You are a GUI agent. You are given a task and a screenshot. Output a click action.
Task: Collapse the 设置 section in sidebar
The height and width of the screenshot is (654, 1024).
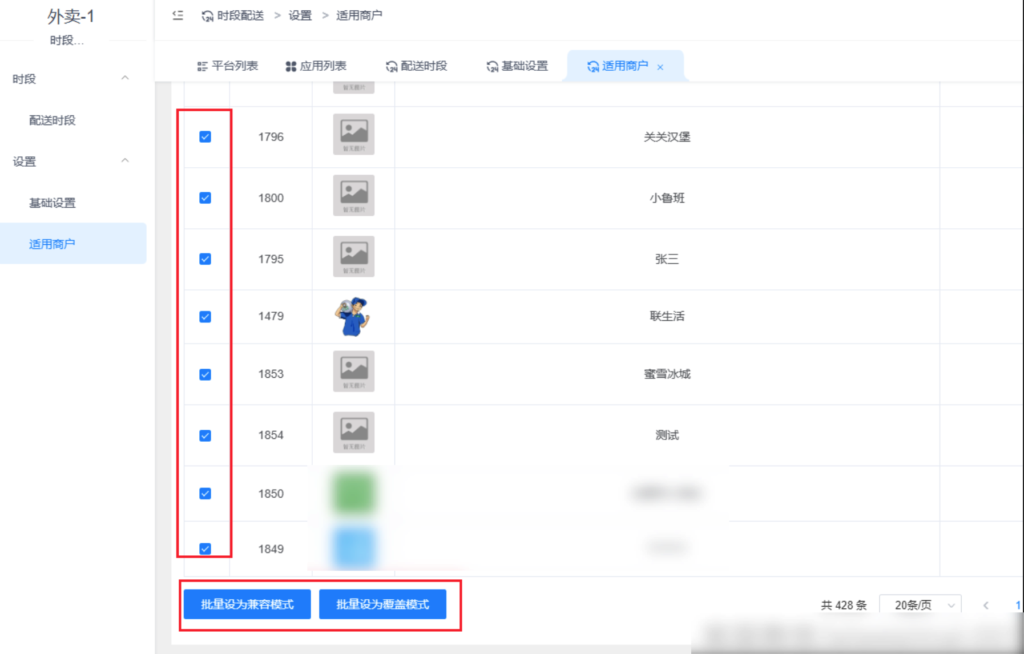tap(124, 161)
